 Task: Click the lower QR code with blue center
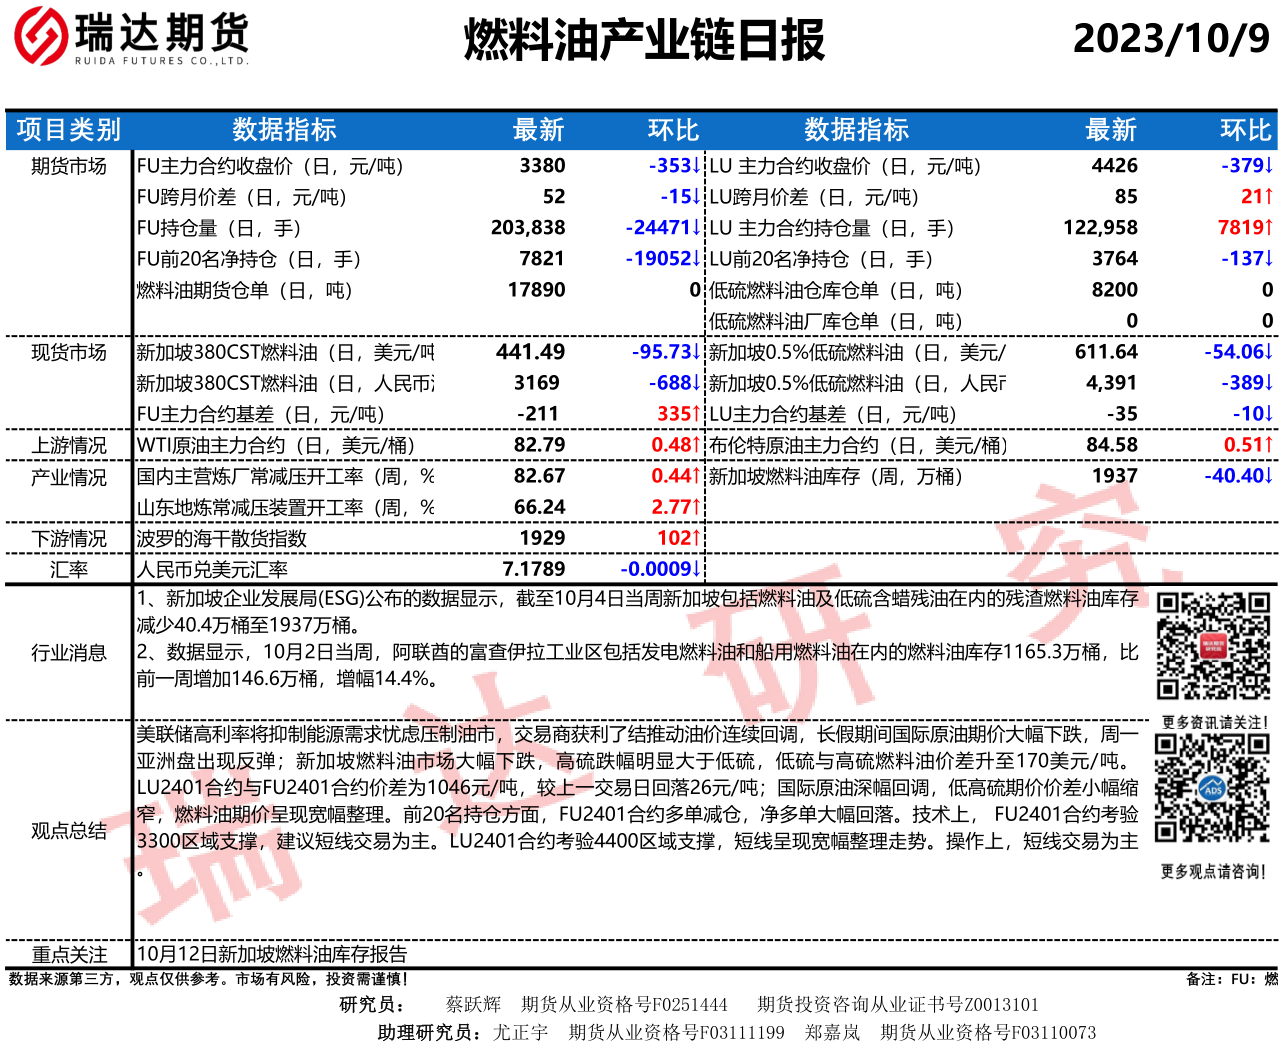click(x=1212, y=788)
